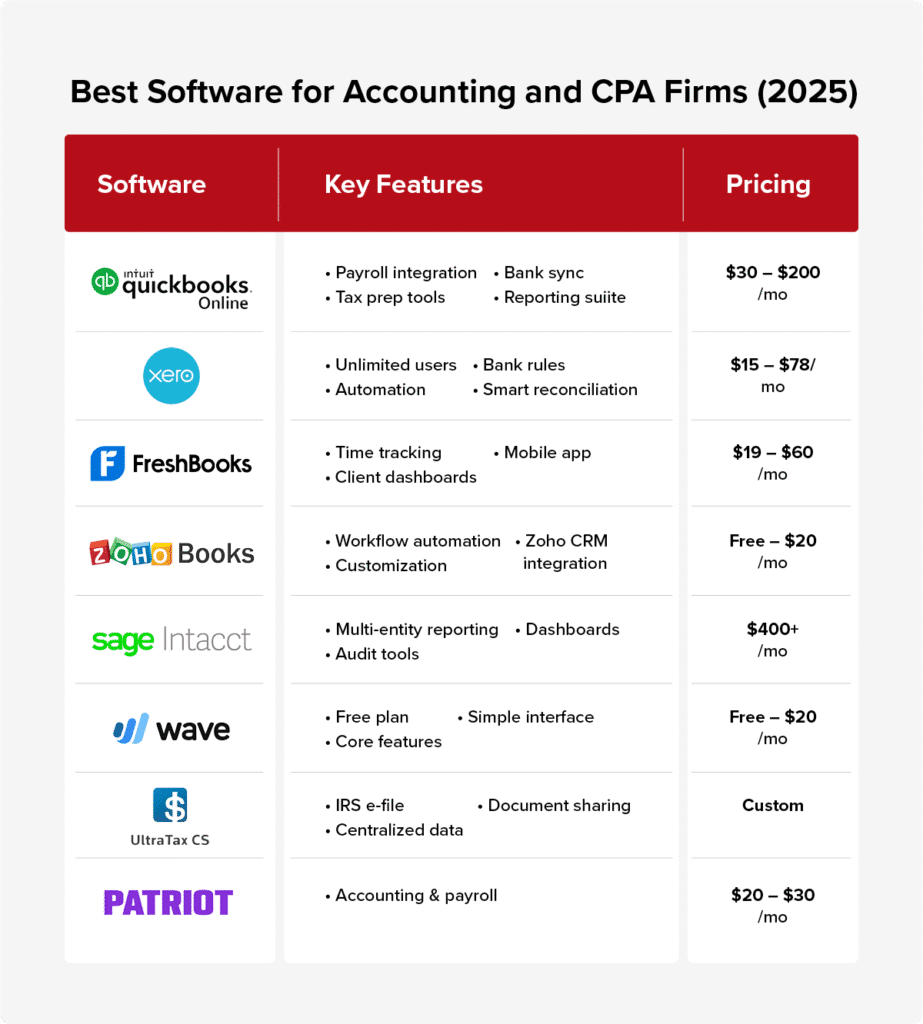
Task: Click the infographic title heading
Action: (x=464, y=91)
